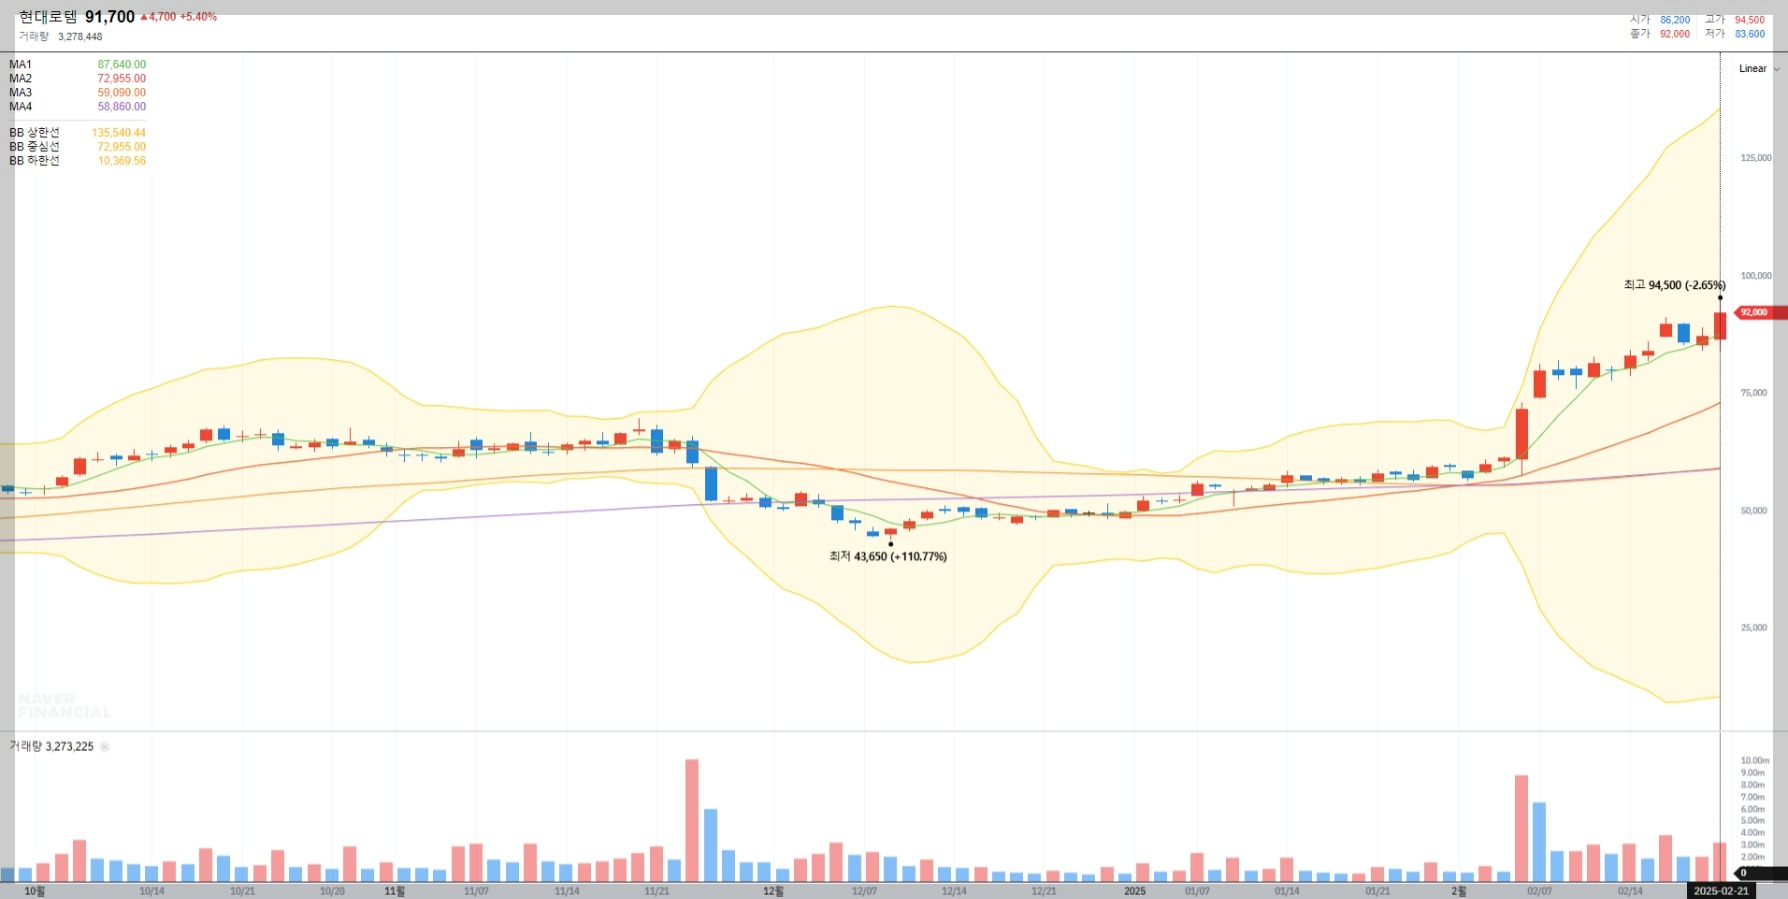
Task: Click the 최고 94,500 high price marker
Action: (1674, 285)
